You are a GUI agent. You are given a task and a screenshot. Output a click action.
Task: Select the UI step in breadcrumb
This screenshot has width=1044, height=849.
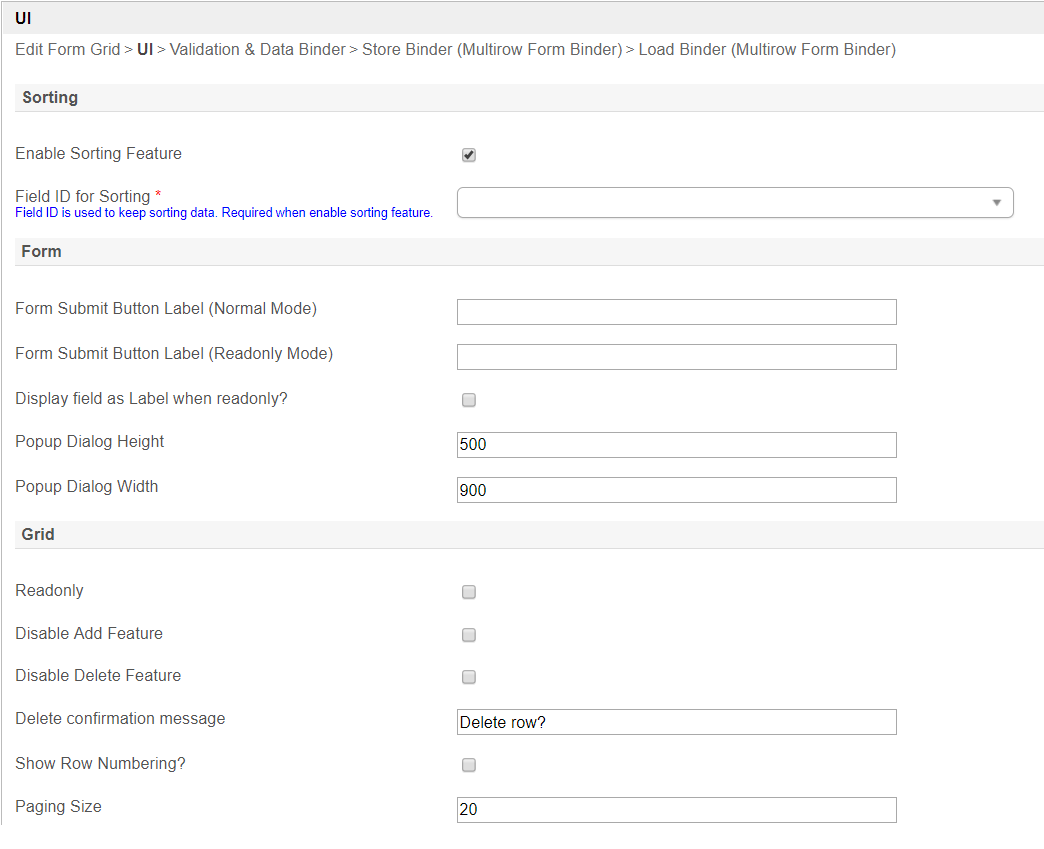[x=145, y=49]
